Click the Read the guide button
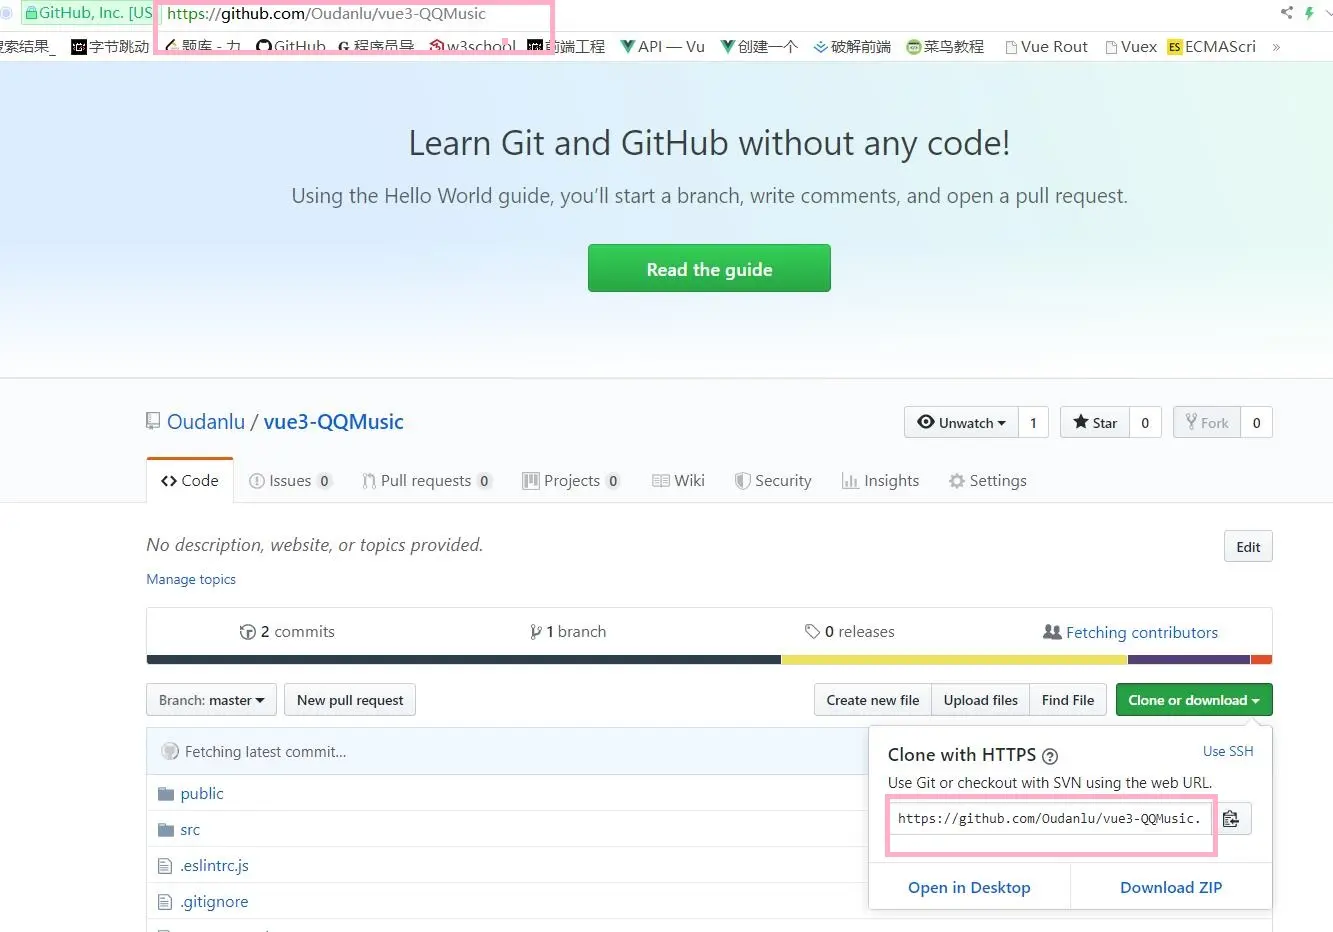This screenshot has height=932, width=1333. (x=709, y=268)
